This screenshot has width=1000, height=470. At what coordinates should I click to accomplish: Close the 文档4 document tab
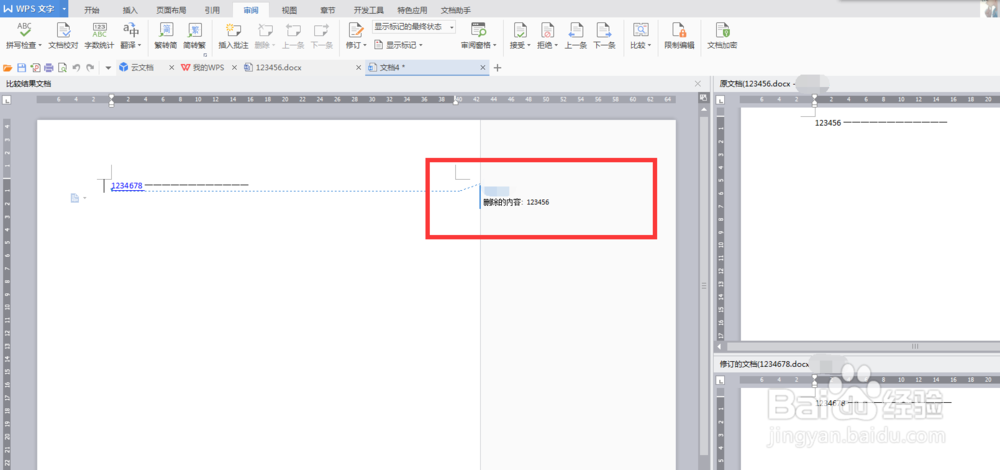click(483, 68)
